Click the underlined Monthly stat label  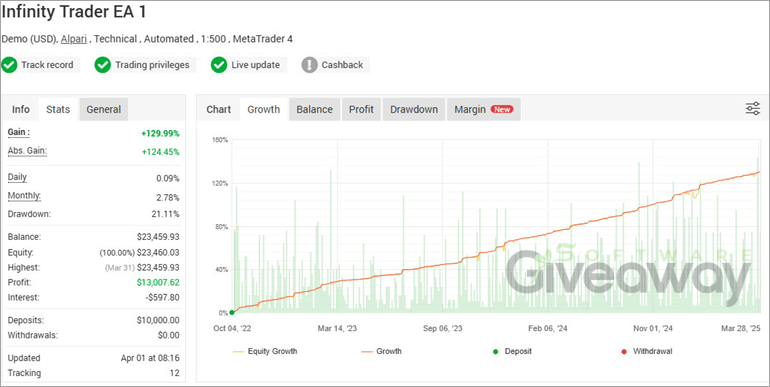24,196
